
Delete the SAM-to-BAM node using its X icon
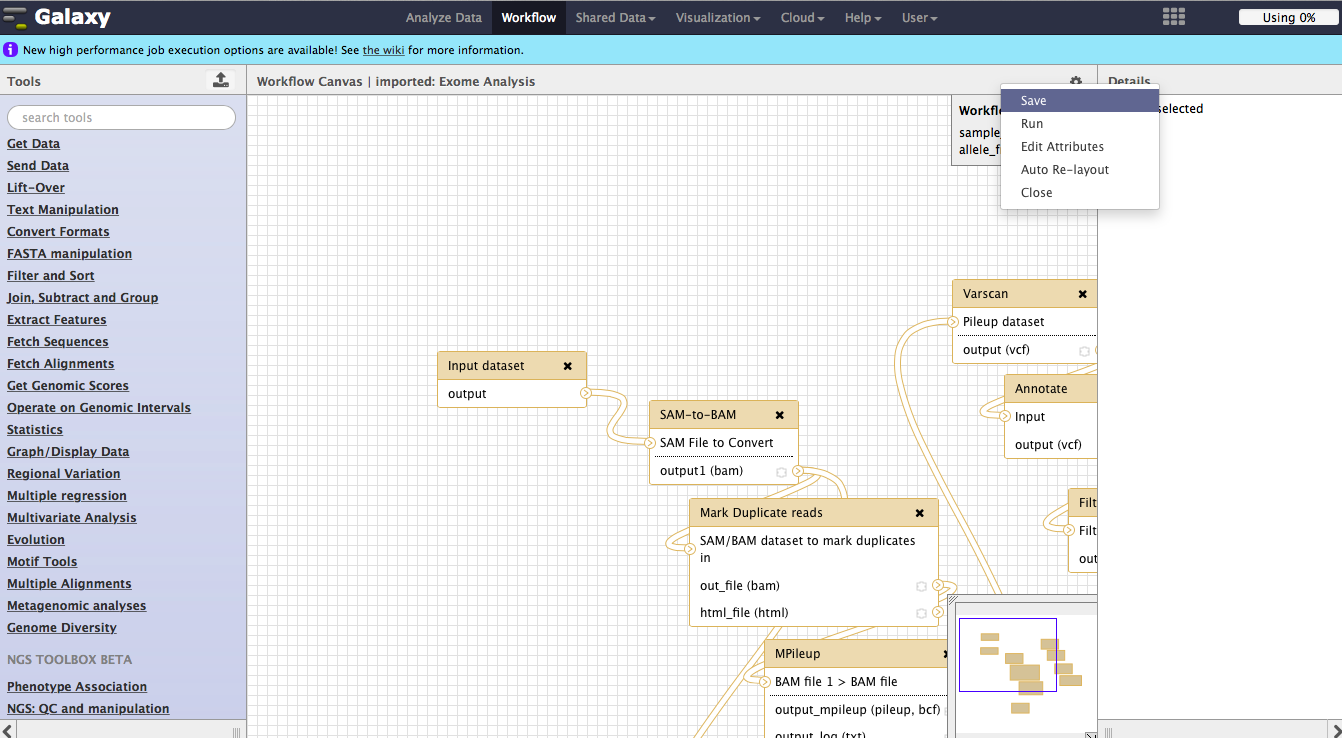(x=780, y=415)
